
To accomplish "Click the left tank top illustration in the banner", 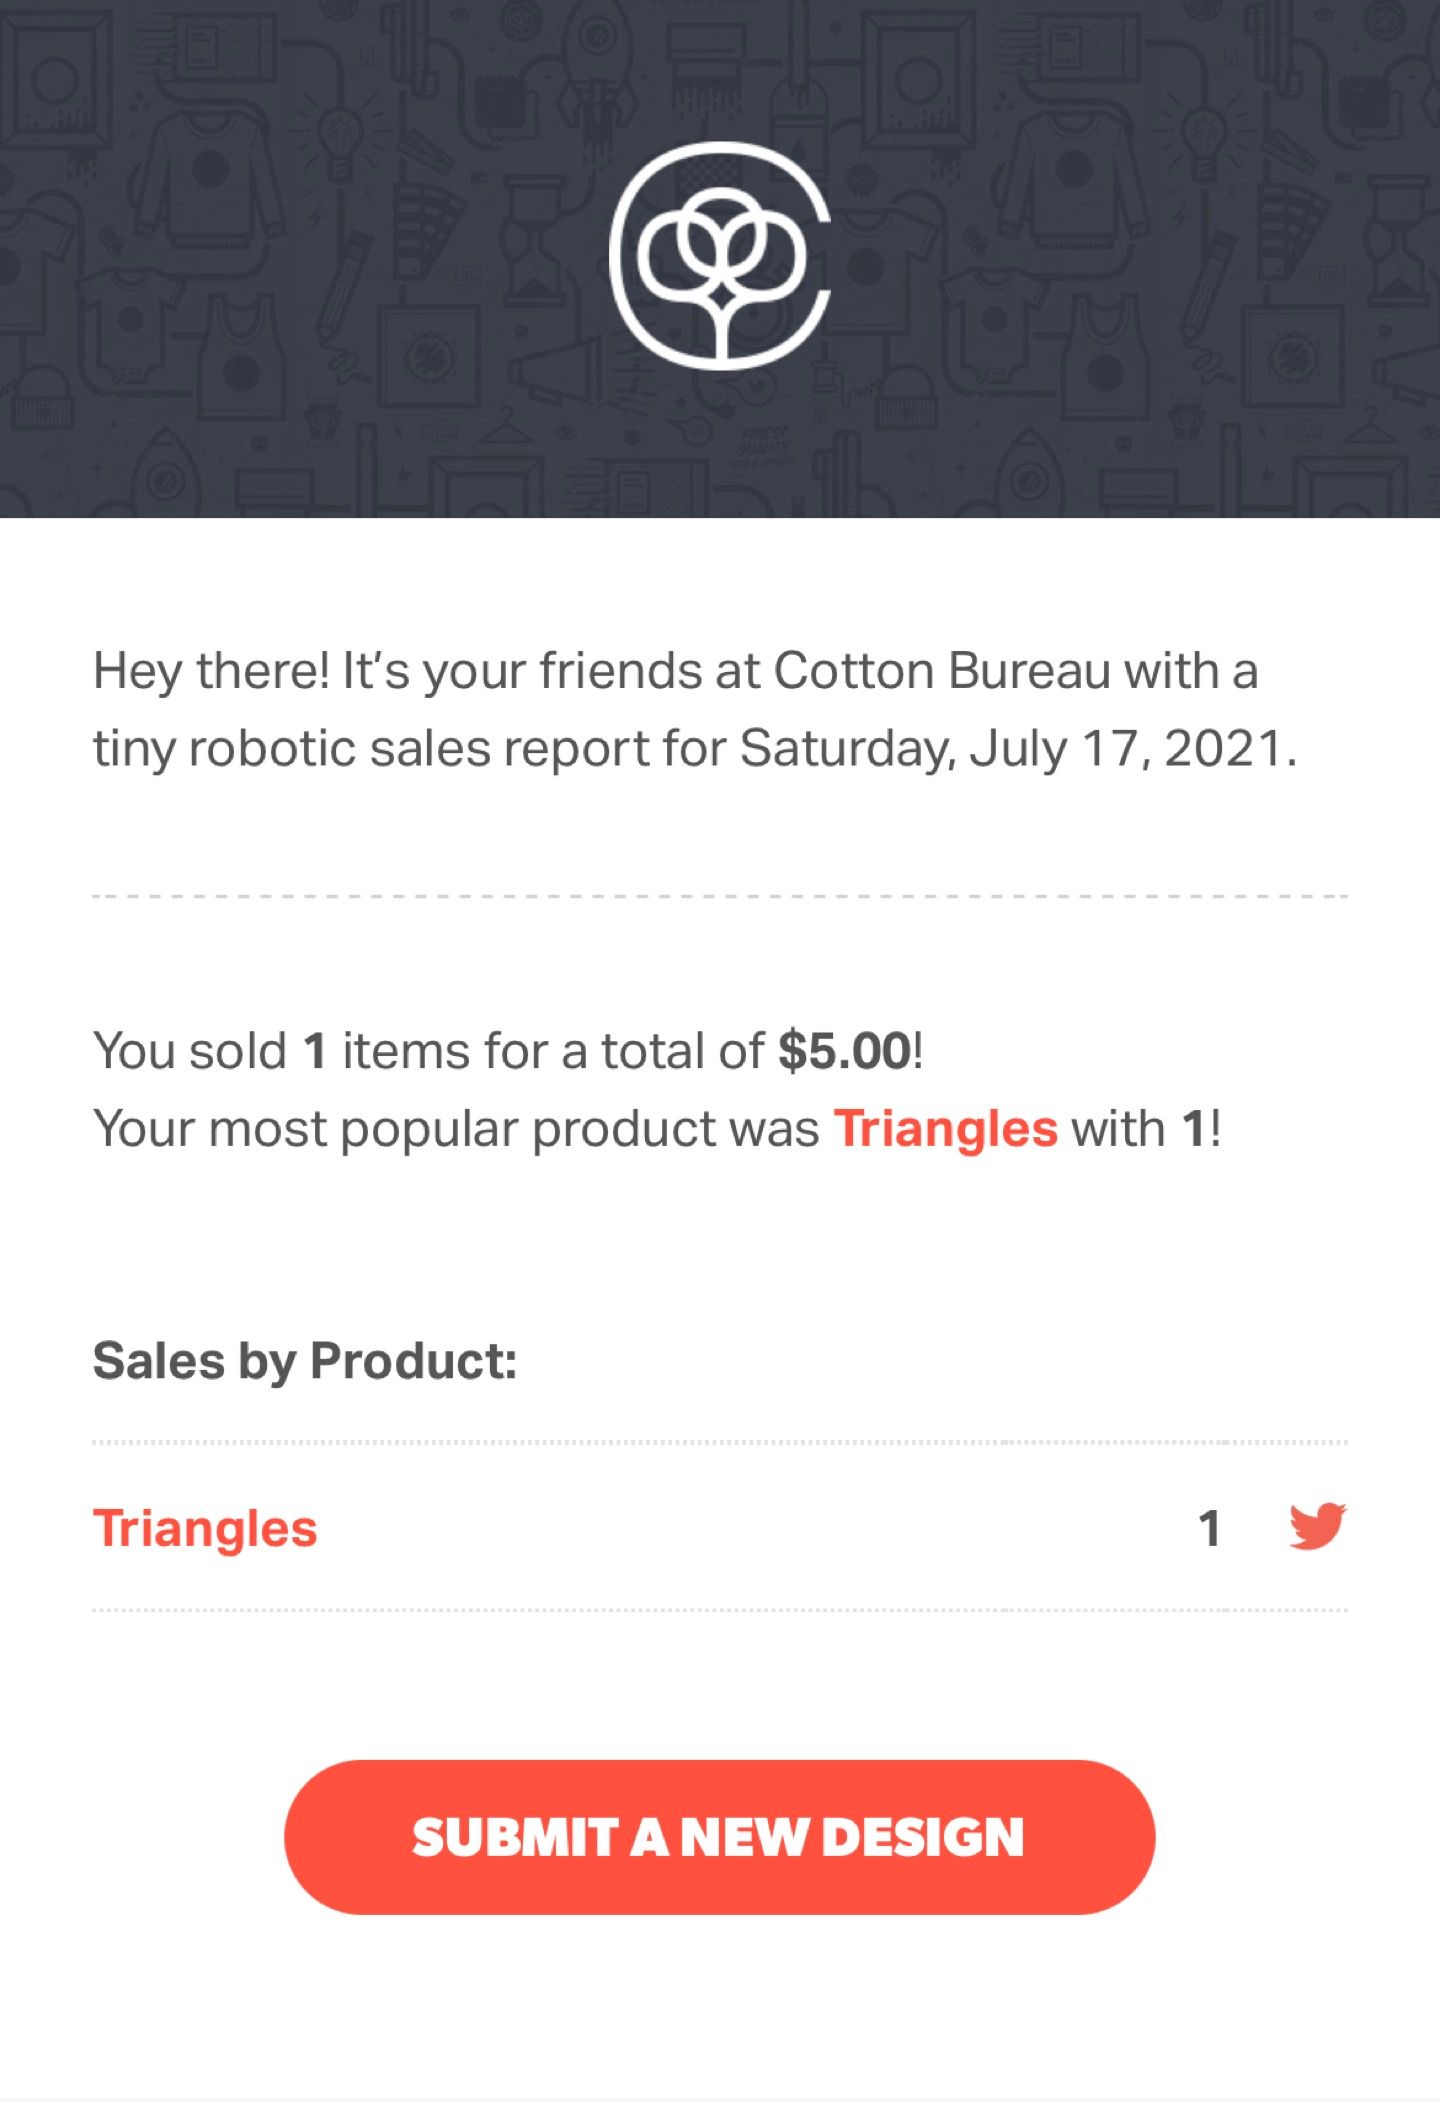I will coord(240,355).
